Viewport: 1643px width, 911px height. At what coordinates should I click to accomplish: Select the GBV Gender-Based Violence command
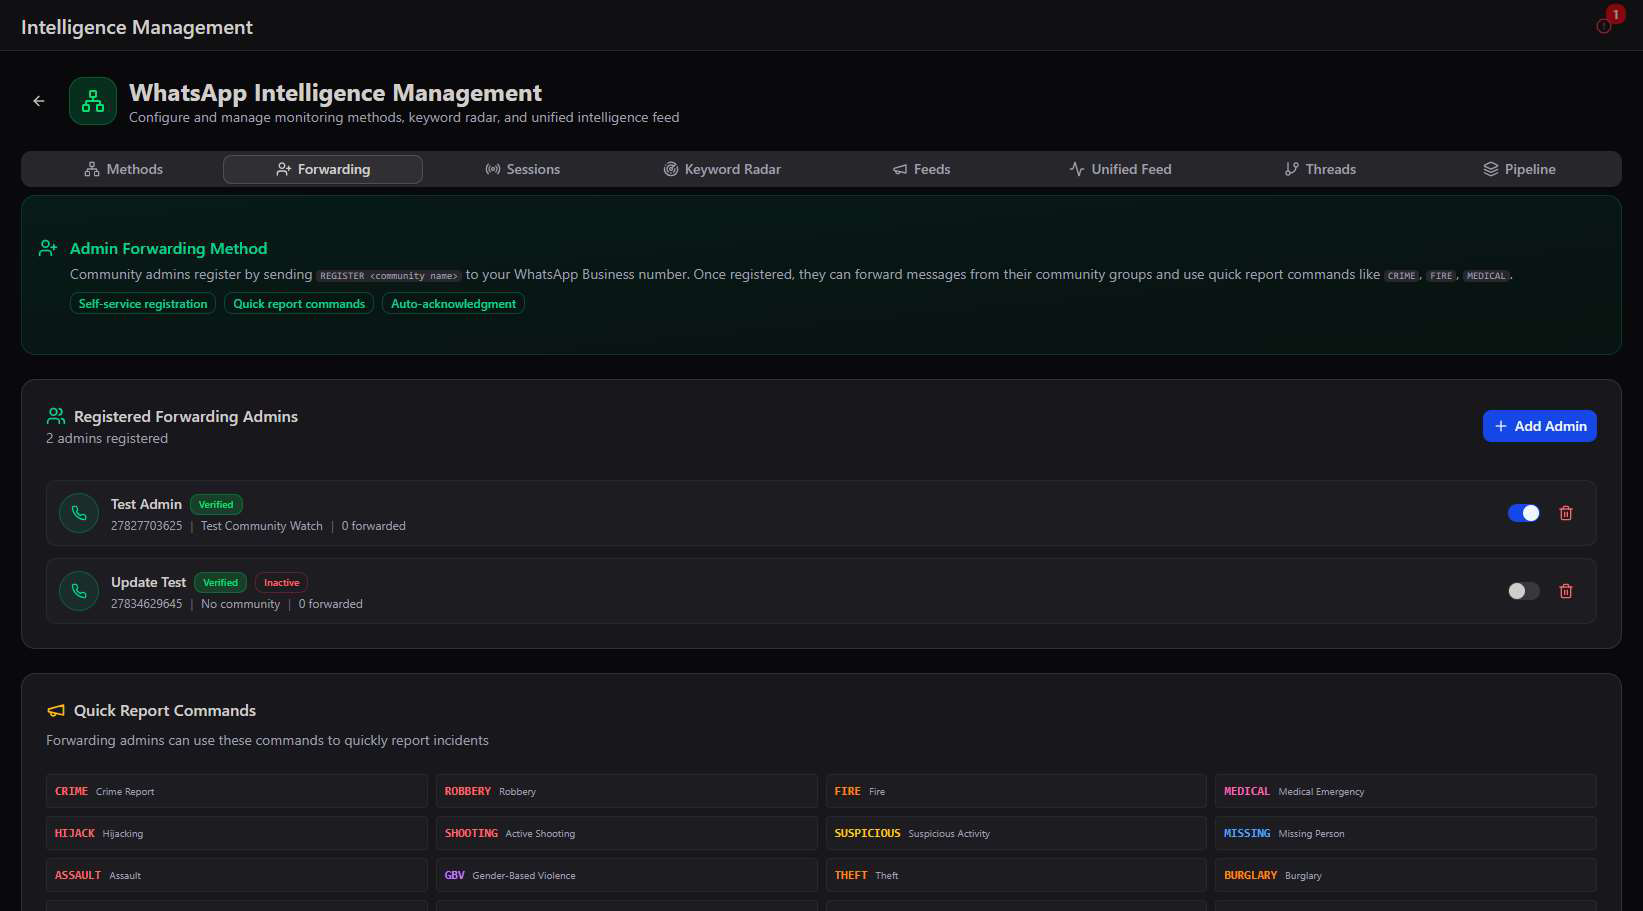pyautogui.click(x=627, y=875)
